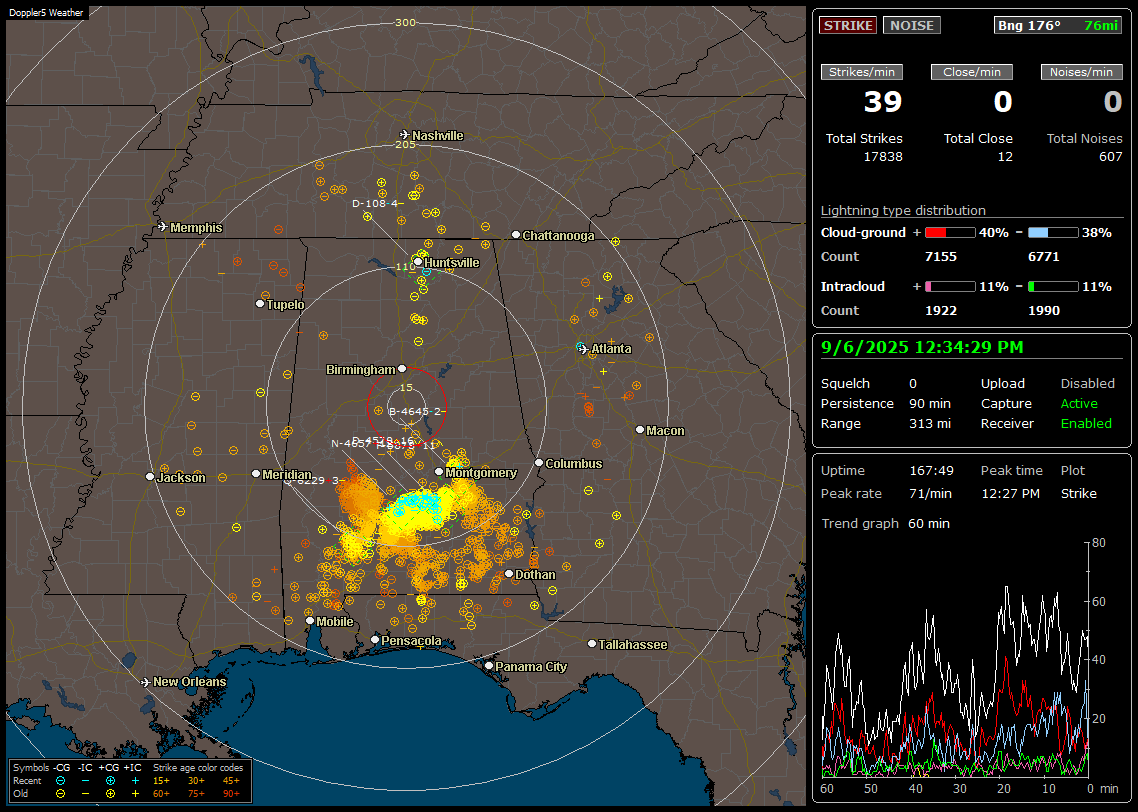Click the Memphis airport plane icon
This screenshot has width=1138, height=812.
tap(163, 227)
